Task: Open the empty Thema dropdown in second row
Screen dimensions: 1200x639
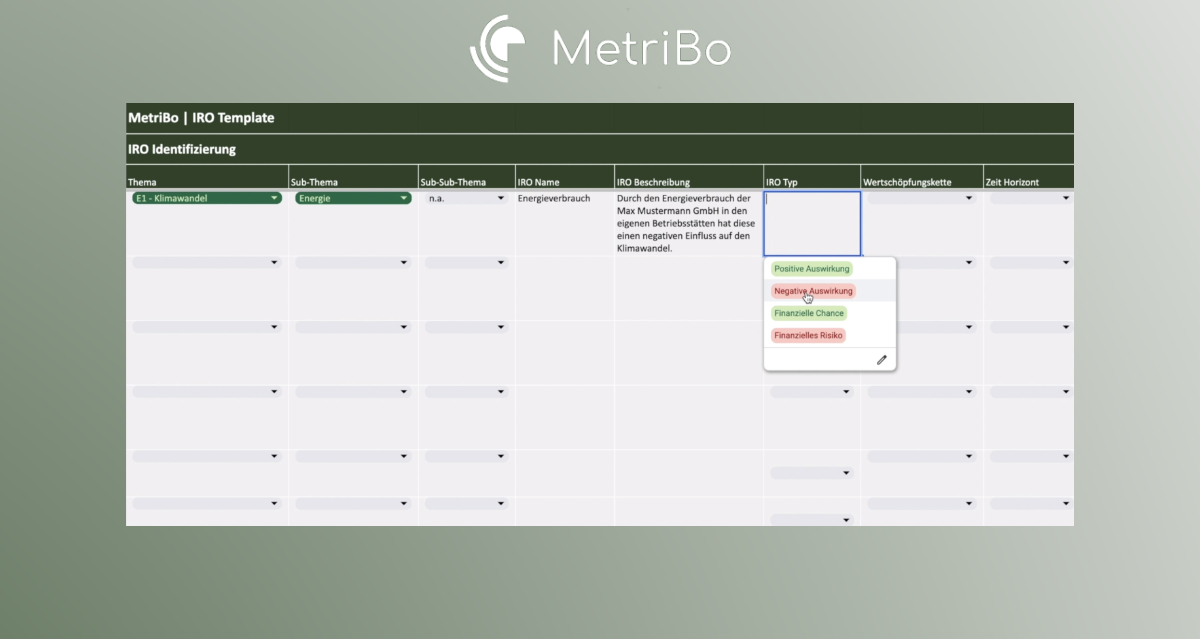Action: pyautogui.click(x=207, y=263)
